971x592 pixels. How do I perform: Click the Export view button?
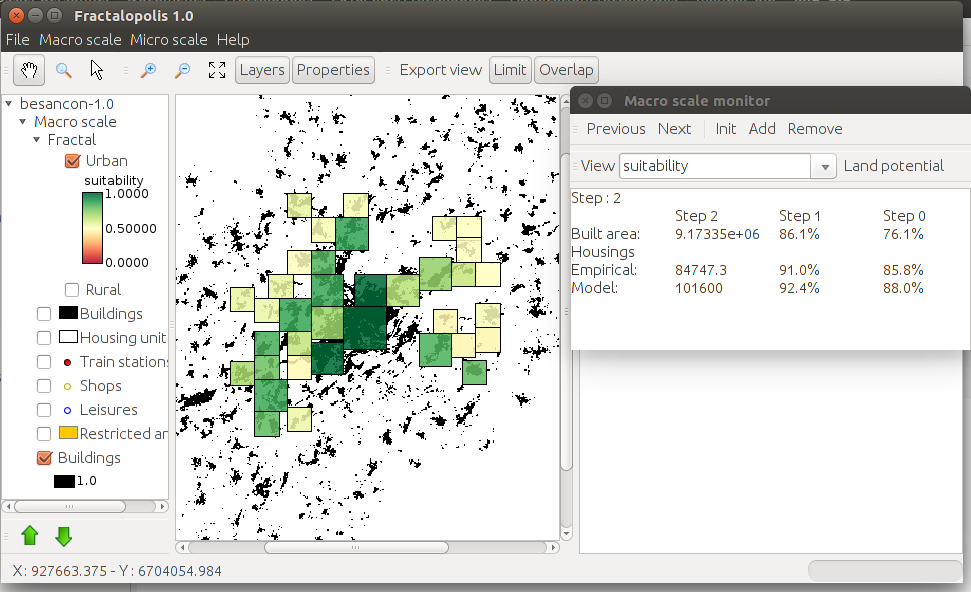(439, 70)
